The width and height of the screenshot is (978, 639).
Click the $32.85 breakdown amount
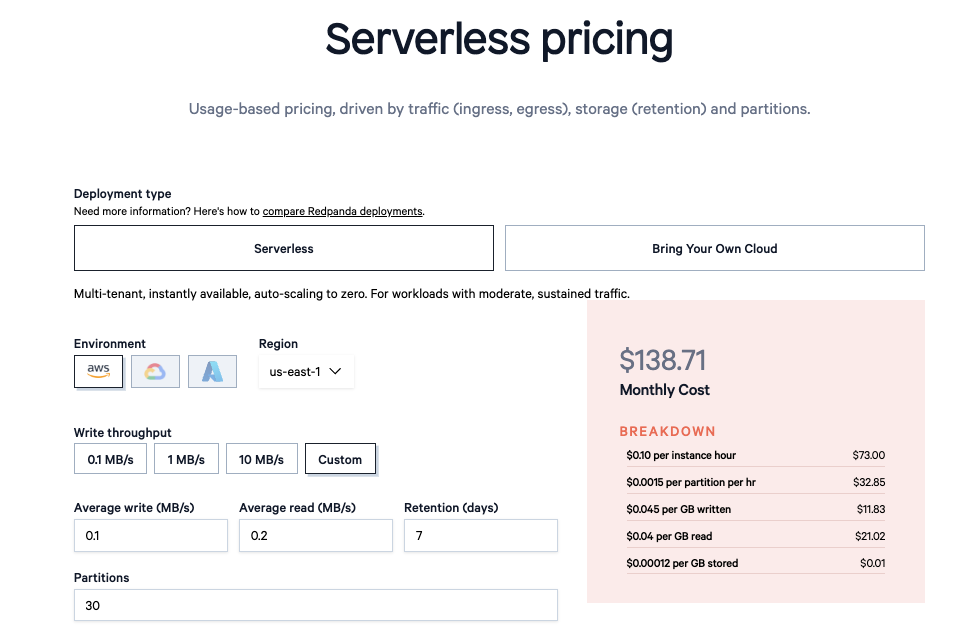click(x=869, y=482)
